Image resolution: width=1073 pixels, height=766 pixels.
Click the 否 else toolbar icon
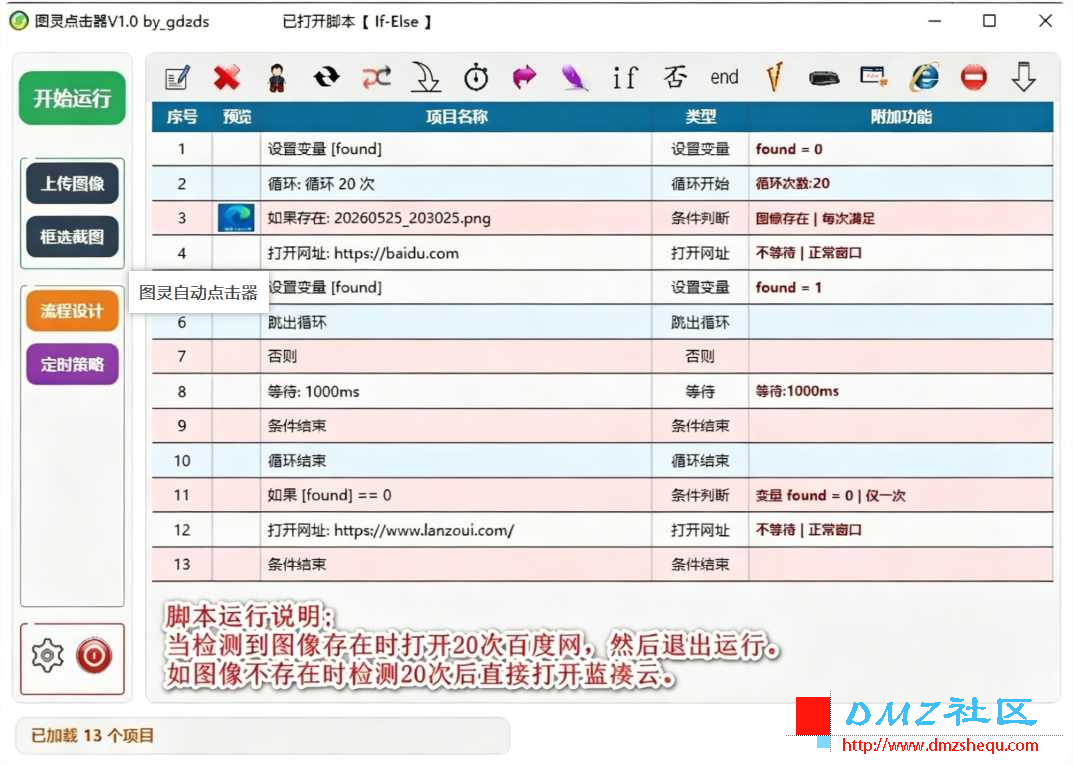(x=675, y=77)
